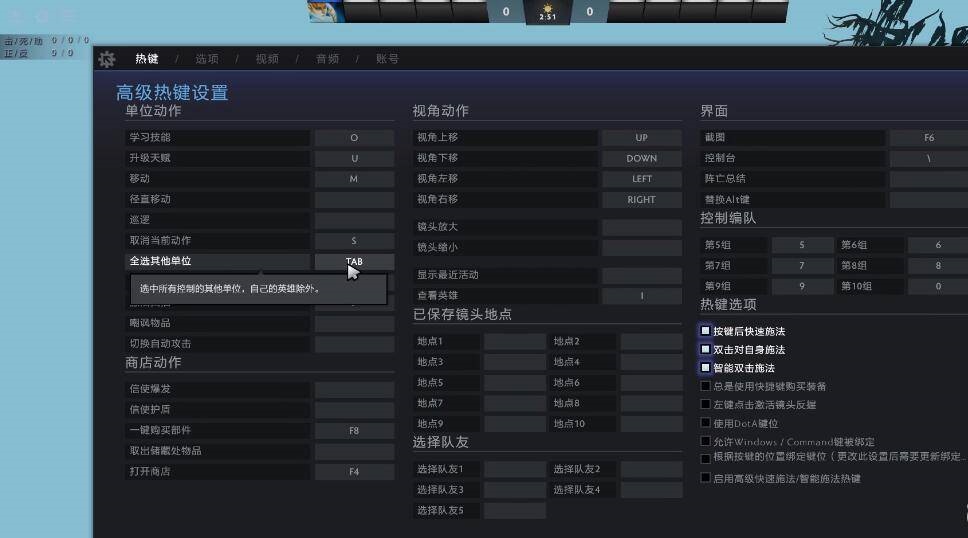The height and width of the screenshot is (538, 968).
Task: Assign a key to 选择队友5
Action: pyautogui.click(x=515, y=510)
